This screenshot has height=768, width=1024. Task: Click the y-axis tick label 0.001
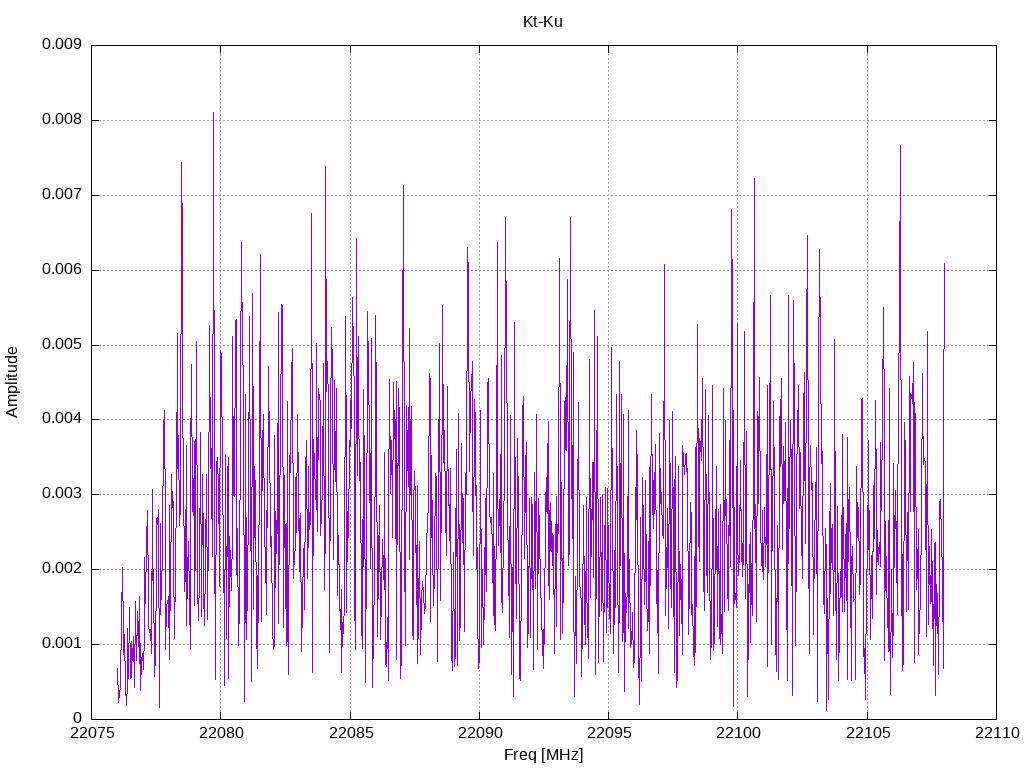coord(62,643)
